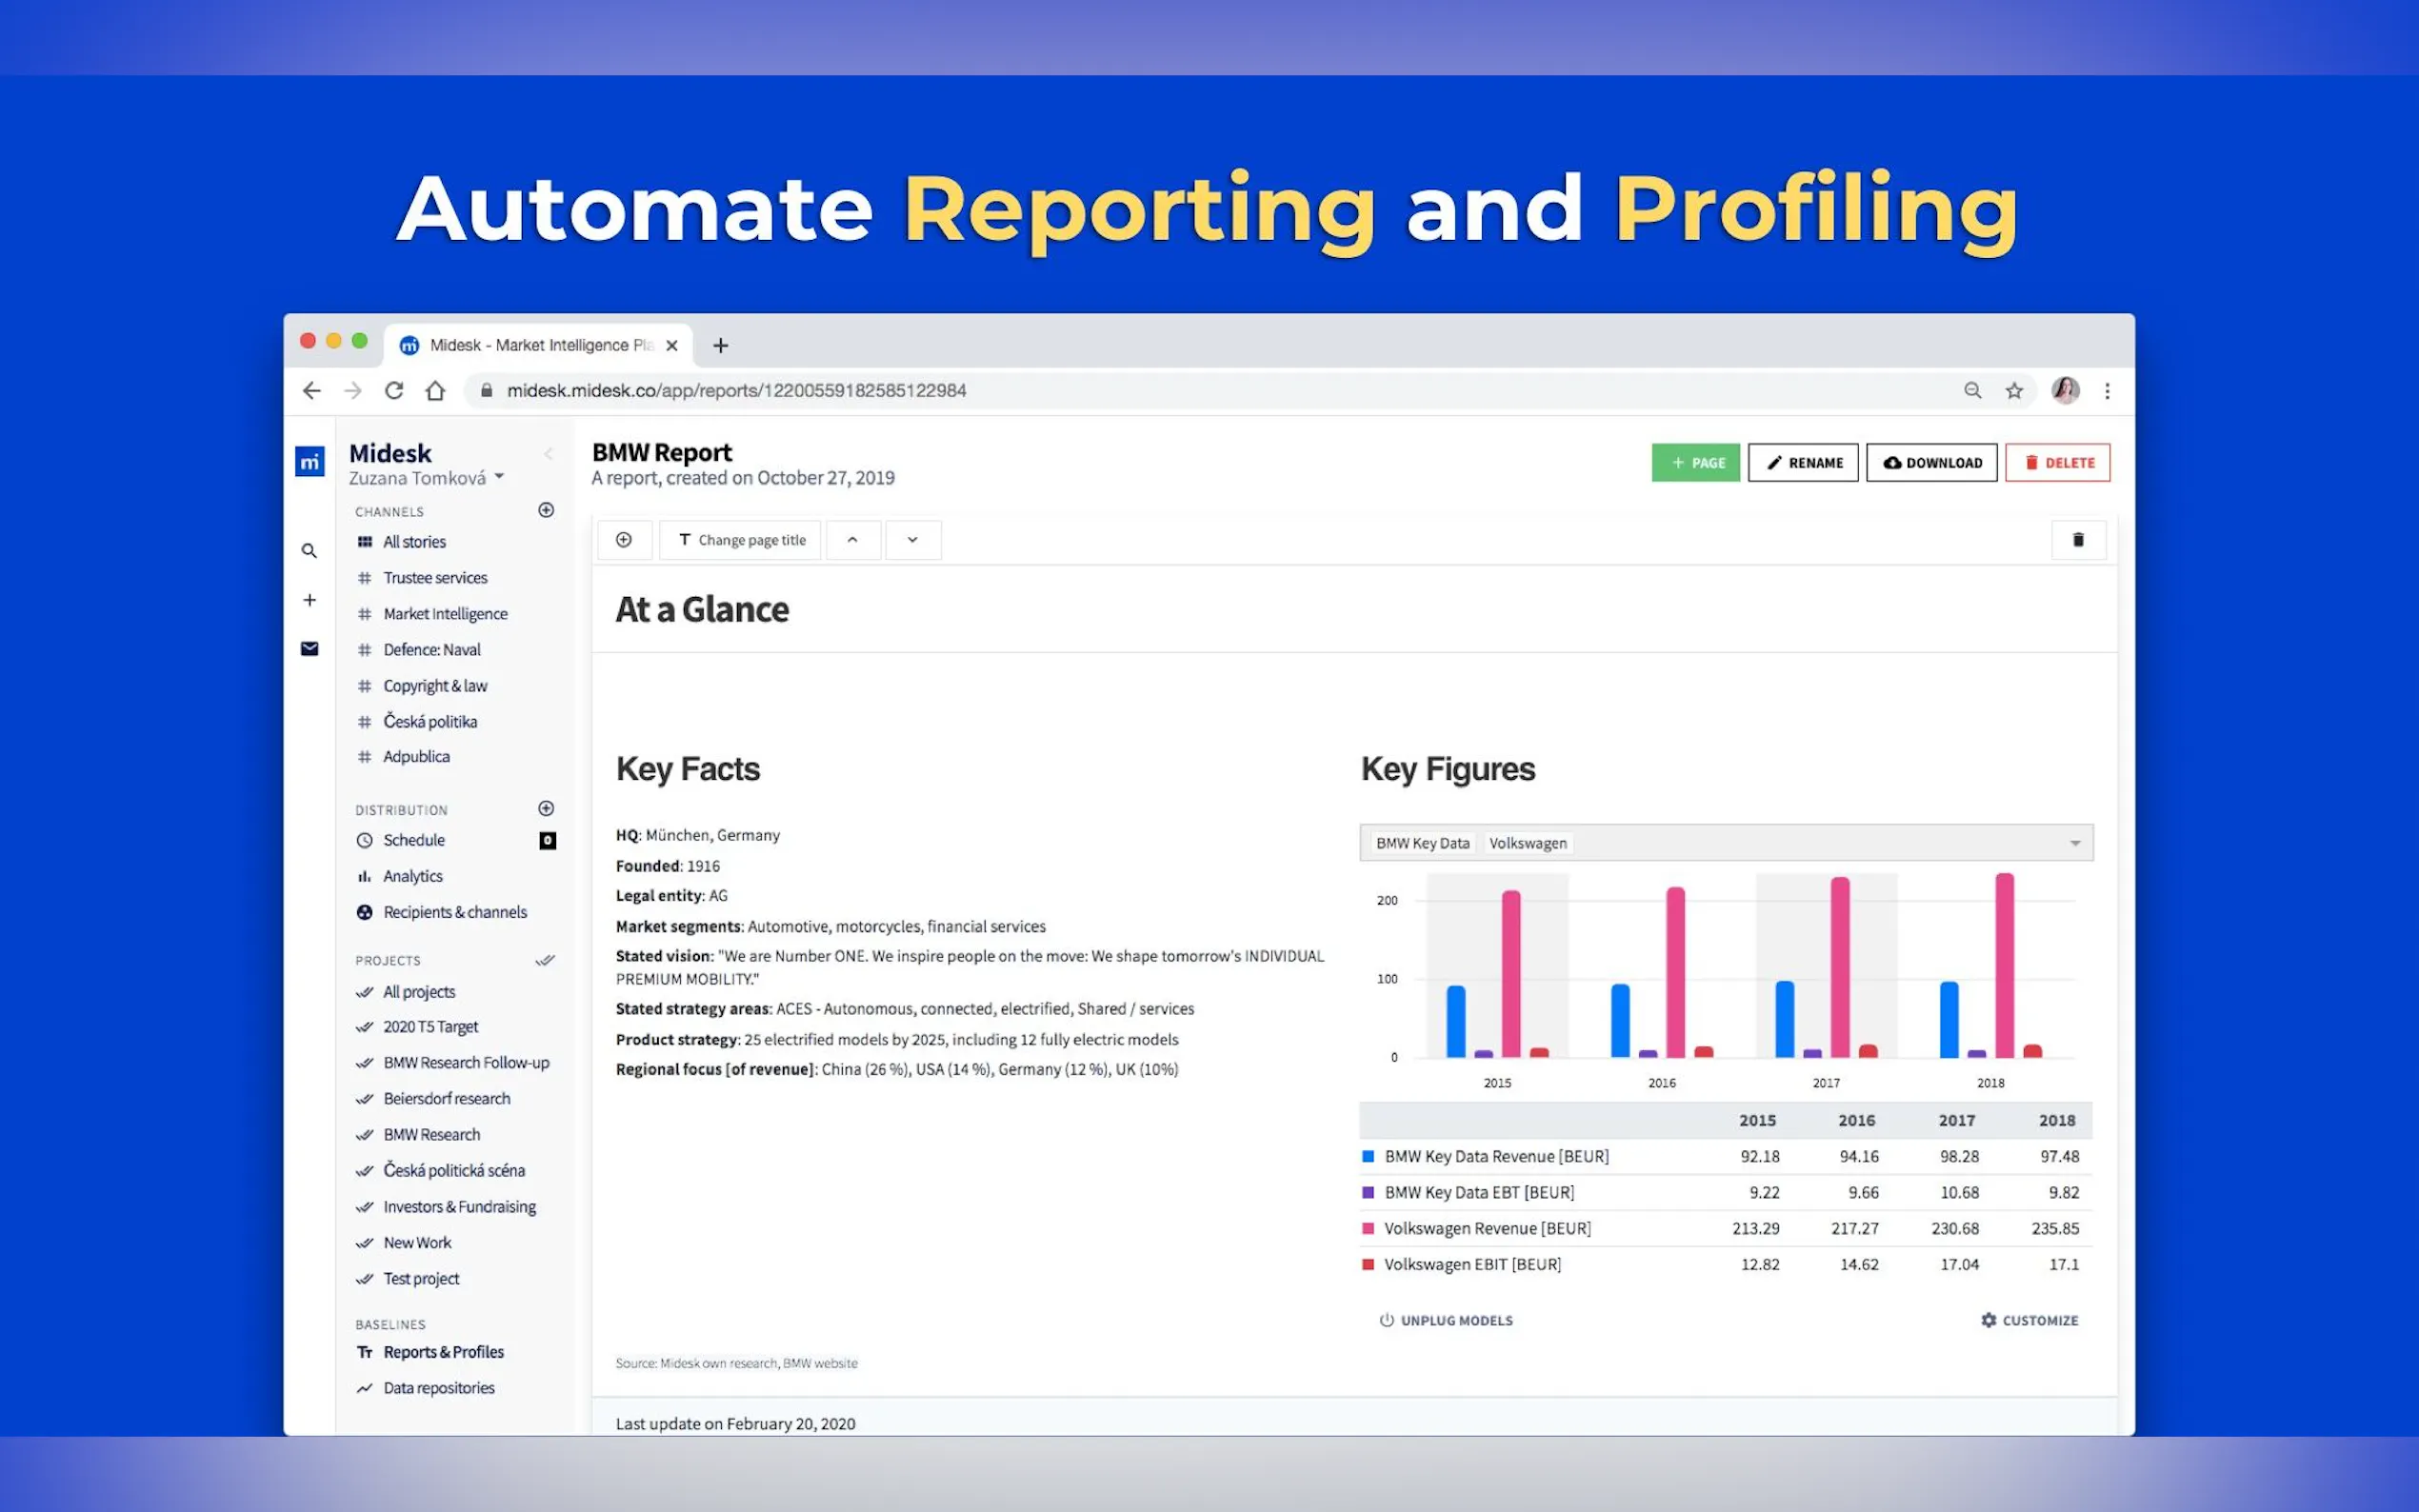Select Reports & Profiles in sidebar
2419x1512 pixels.
(443, 1352)
